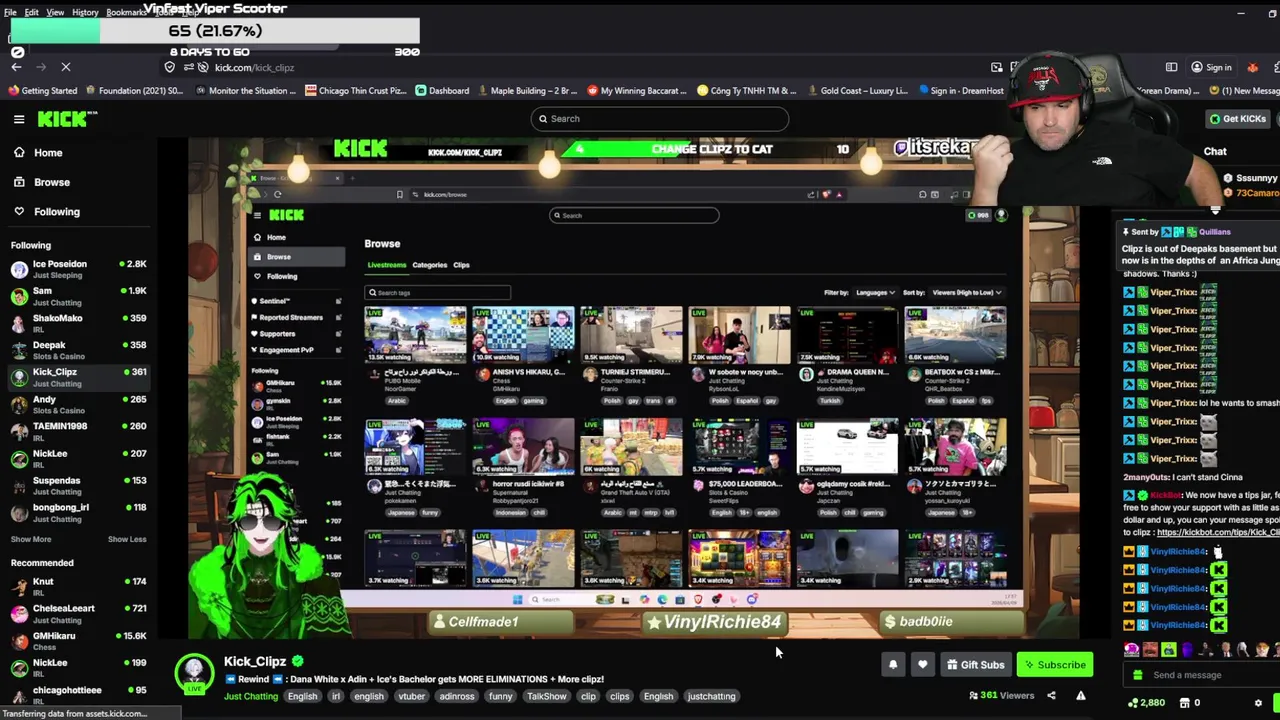Viewport: 1280px width, 720px height.
Task: Click the kick.com/kick_clipz address bar
Action: pyautogui.click(x=253, y=68)
